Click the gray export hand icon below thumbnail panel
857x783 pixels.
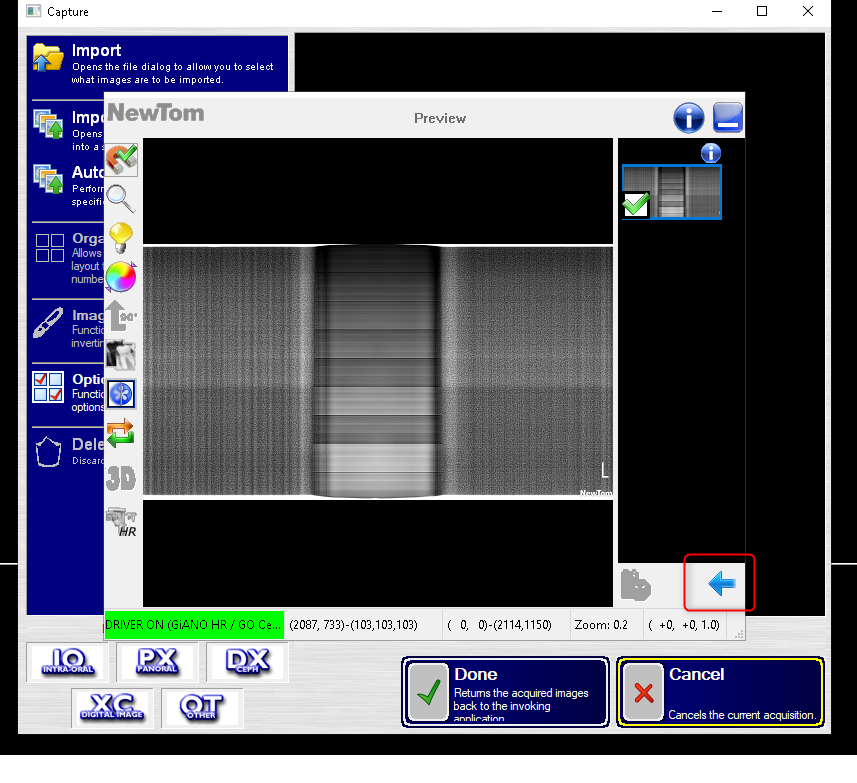tap(636, 585)
